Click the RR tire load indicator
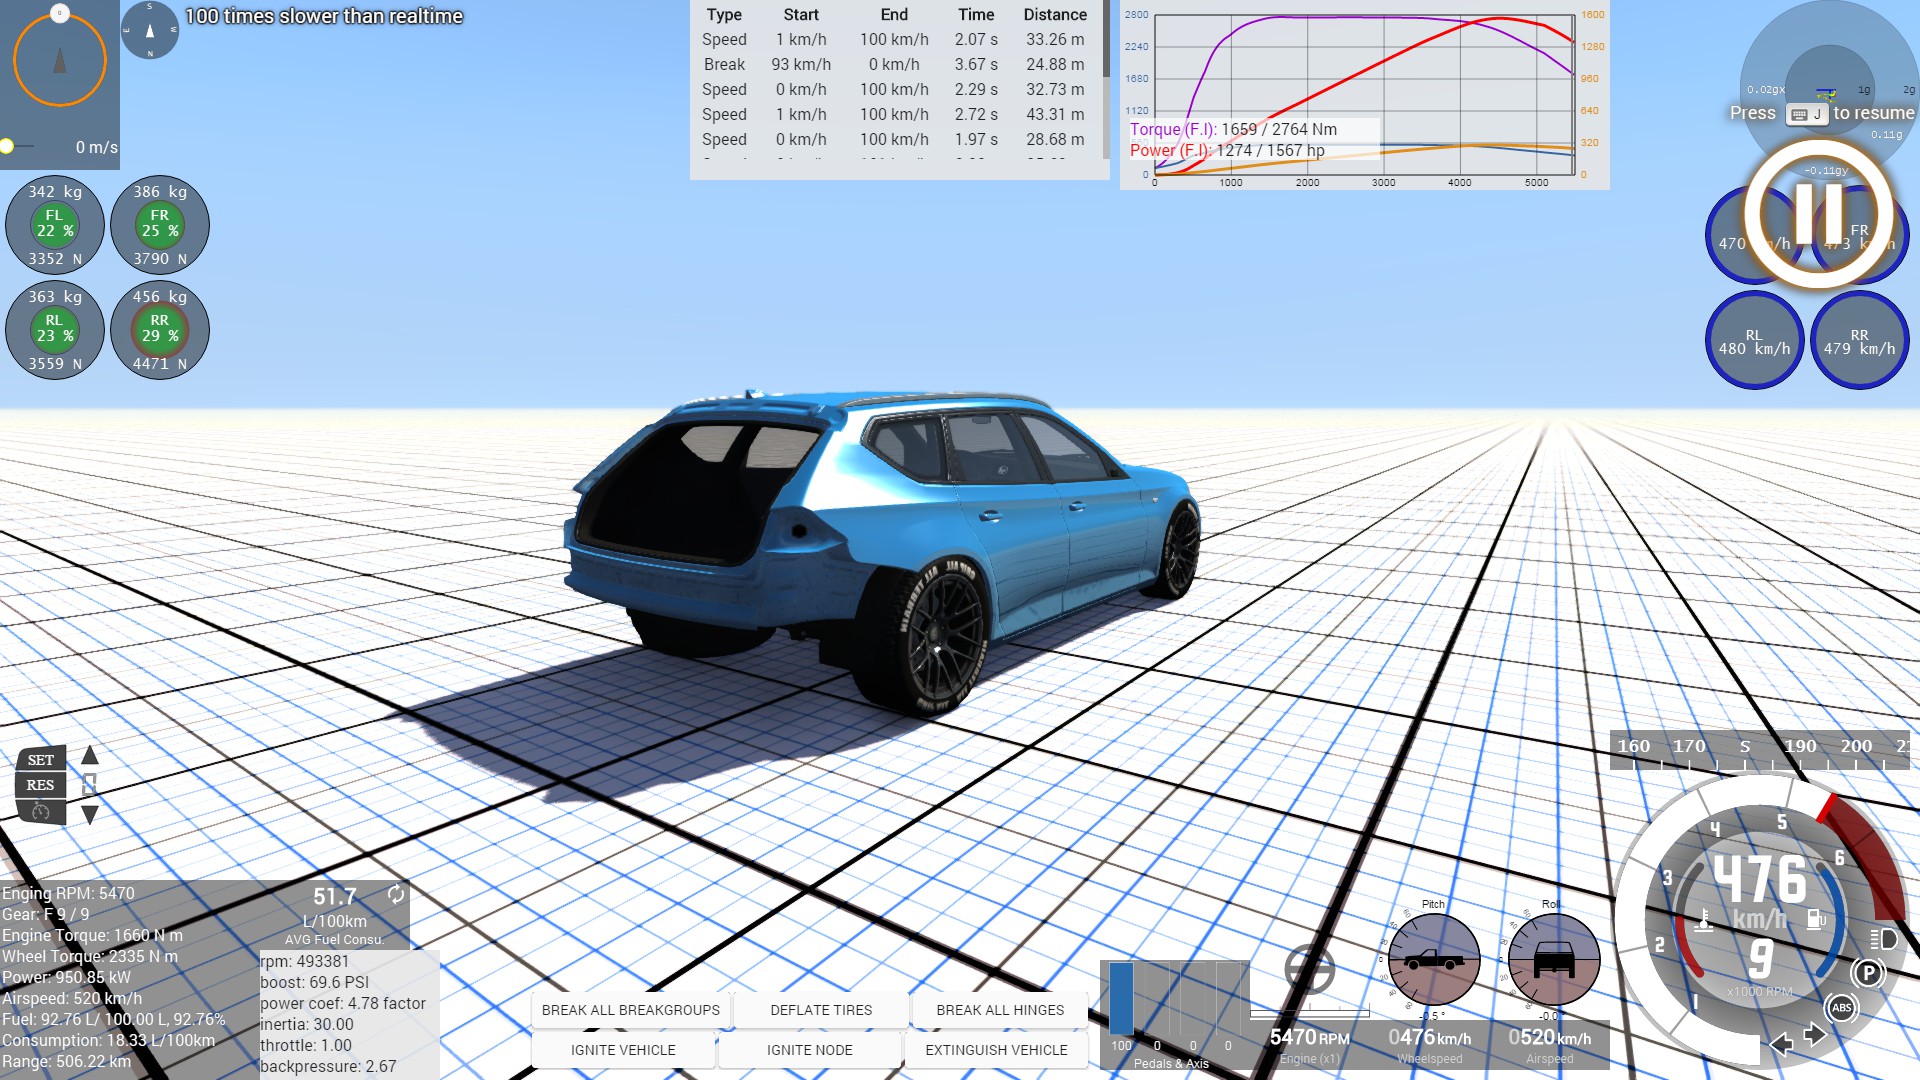The height and width of the screenshot is (1080, 1920). click(160, 329)
